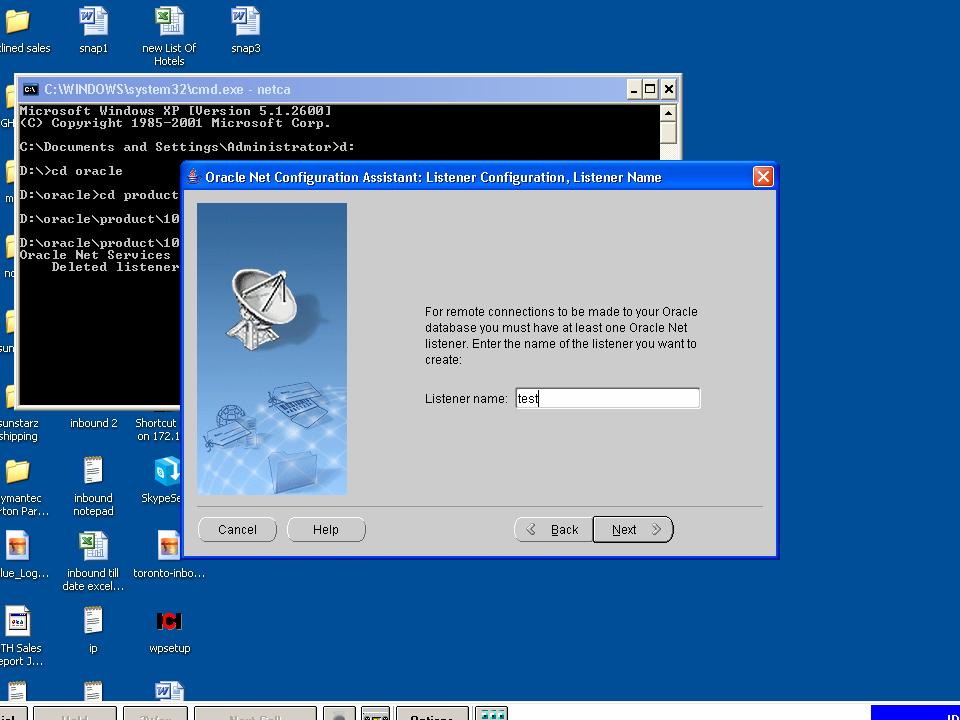This screenshot has width=960, height=720.
Task: Select the SkypeSetup installer icon
Action: tap(167, 471)
